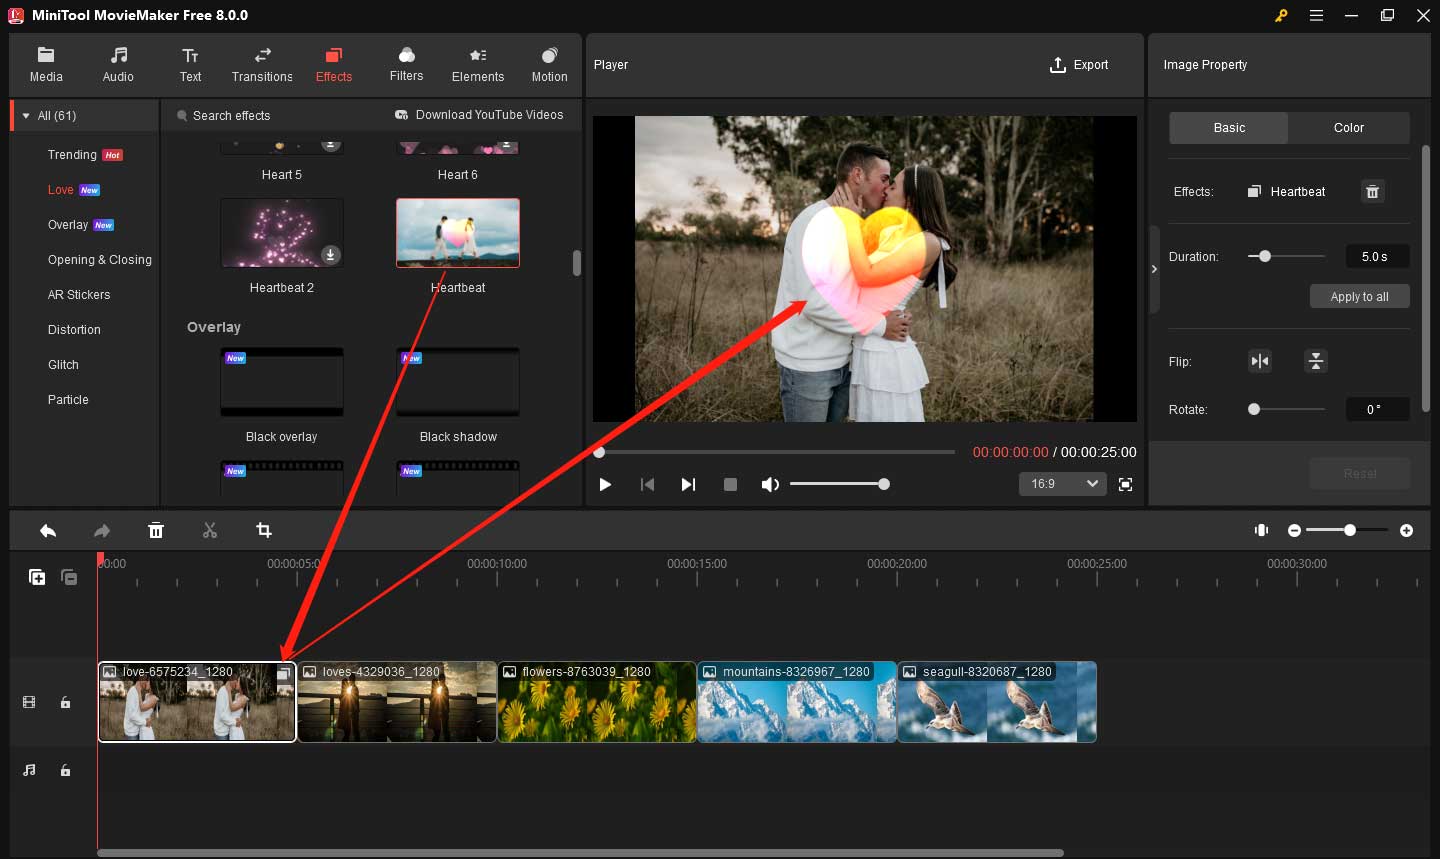Open the Motion tab
Screen dimensions: 1440x859
coord(549,65)
